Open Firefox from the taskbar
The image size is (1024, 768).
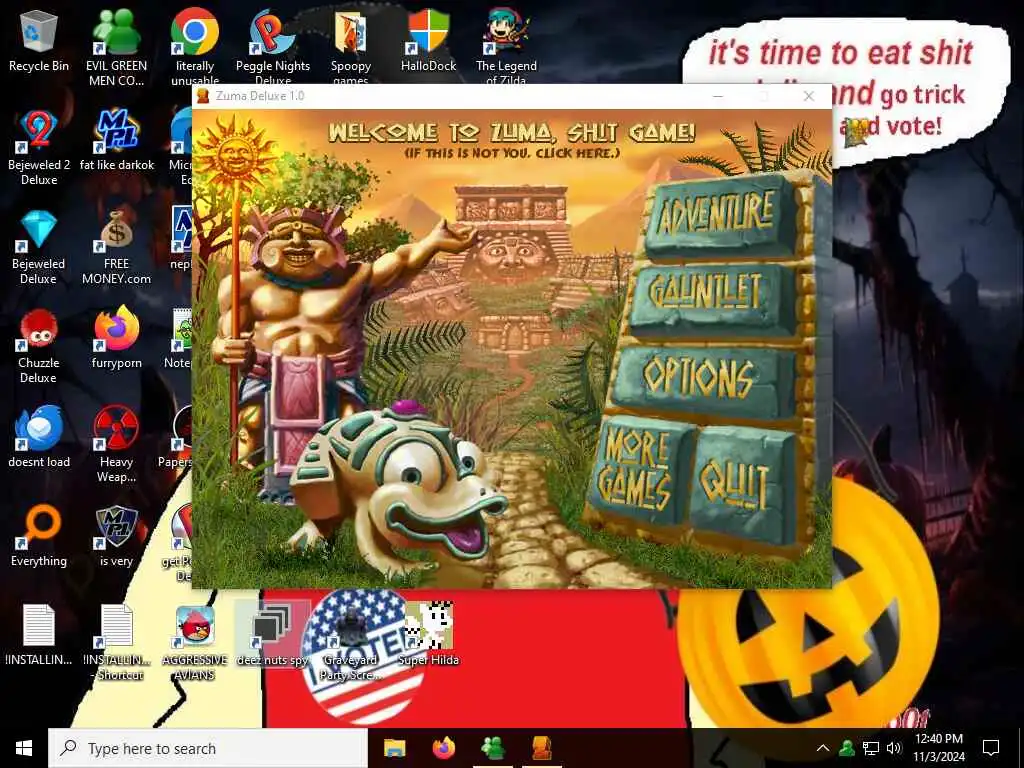[443, 748]
